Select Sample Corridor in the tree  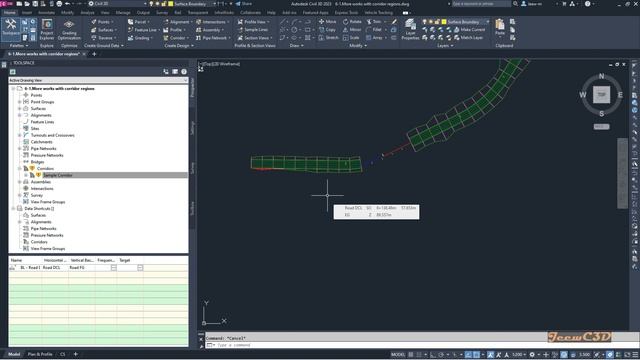point(58,175)
